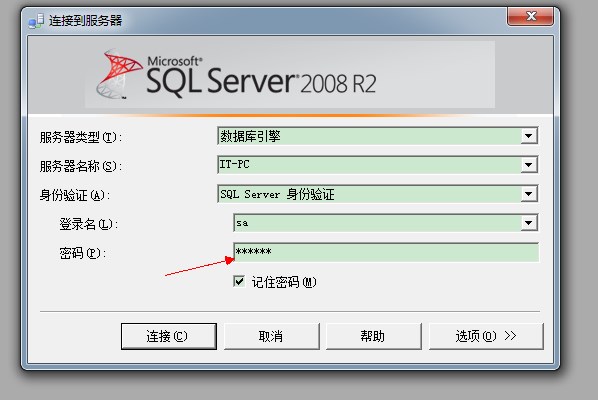Click the 取消 (Cancel) button
The height and width of the screenshot is (400, 598).
click(x=272, y=336)
